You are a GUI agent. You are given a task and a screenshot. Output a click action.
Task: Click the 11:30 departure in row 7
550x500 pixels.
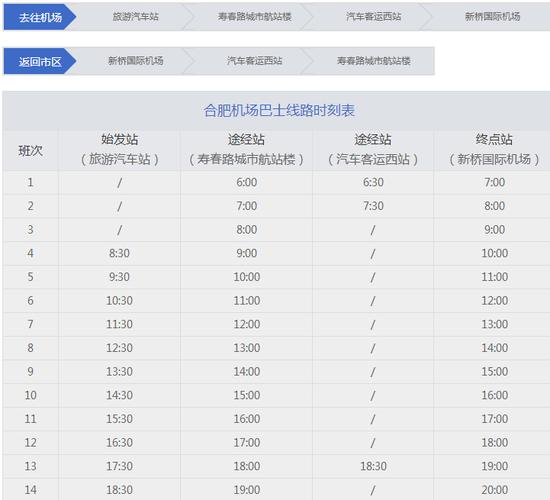(x=119, y=324)
